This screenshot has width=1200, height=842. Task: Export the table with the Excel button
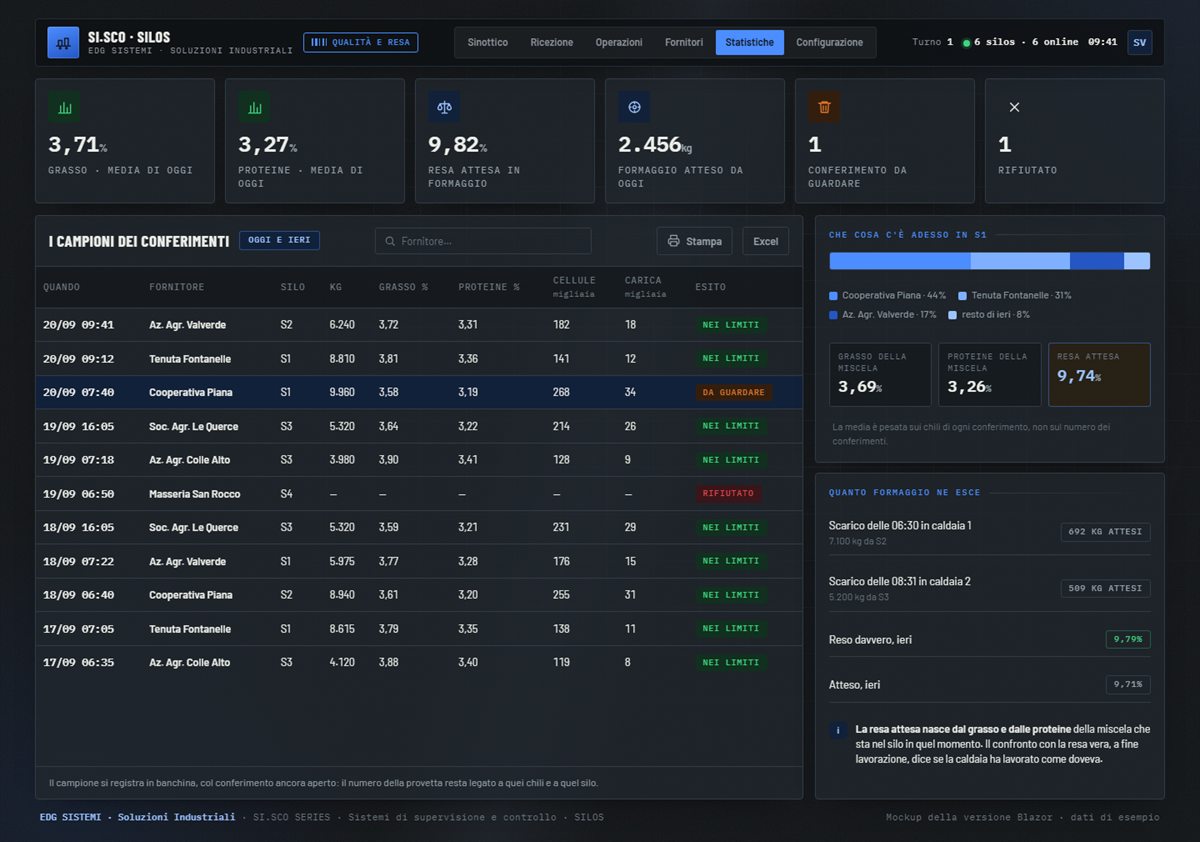click(766, 241)
